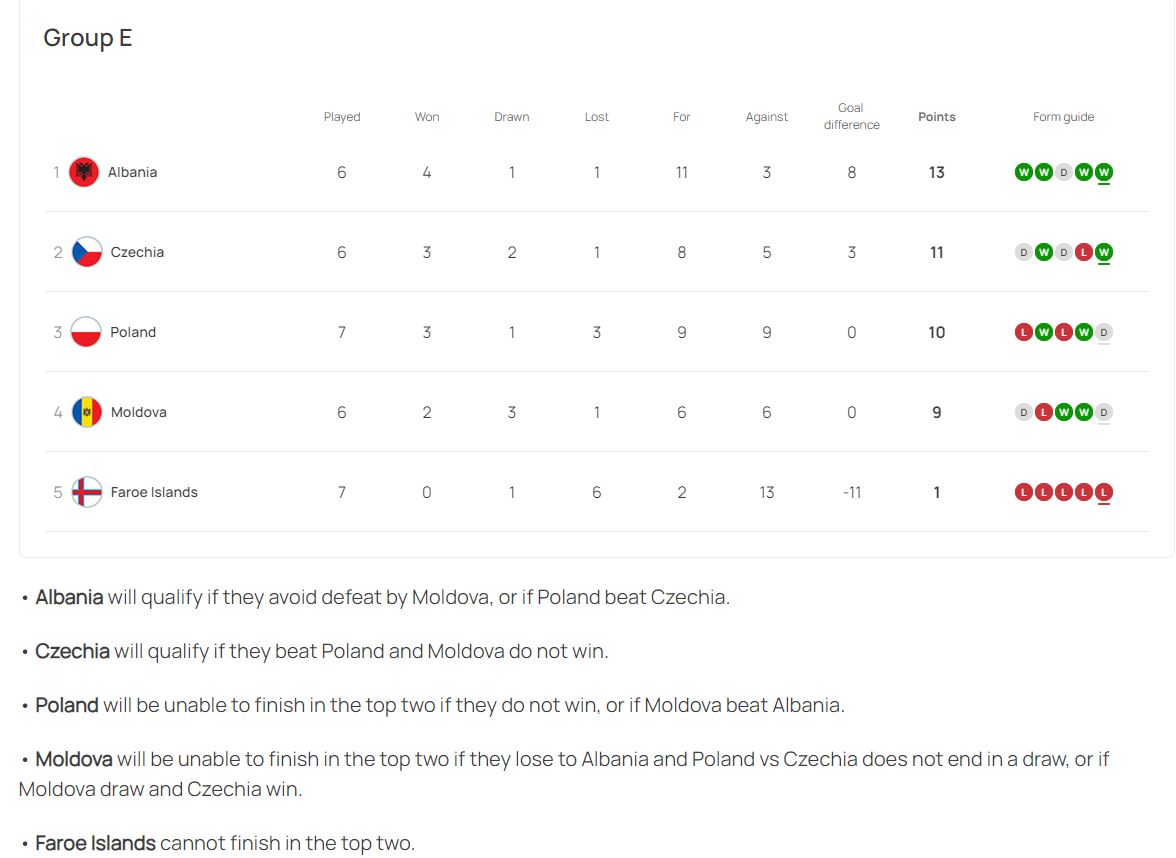Viewport: 1176px width, 858px height.
Task: Open the Czechia team name link
Action: (x=137, y=253)
